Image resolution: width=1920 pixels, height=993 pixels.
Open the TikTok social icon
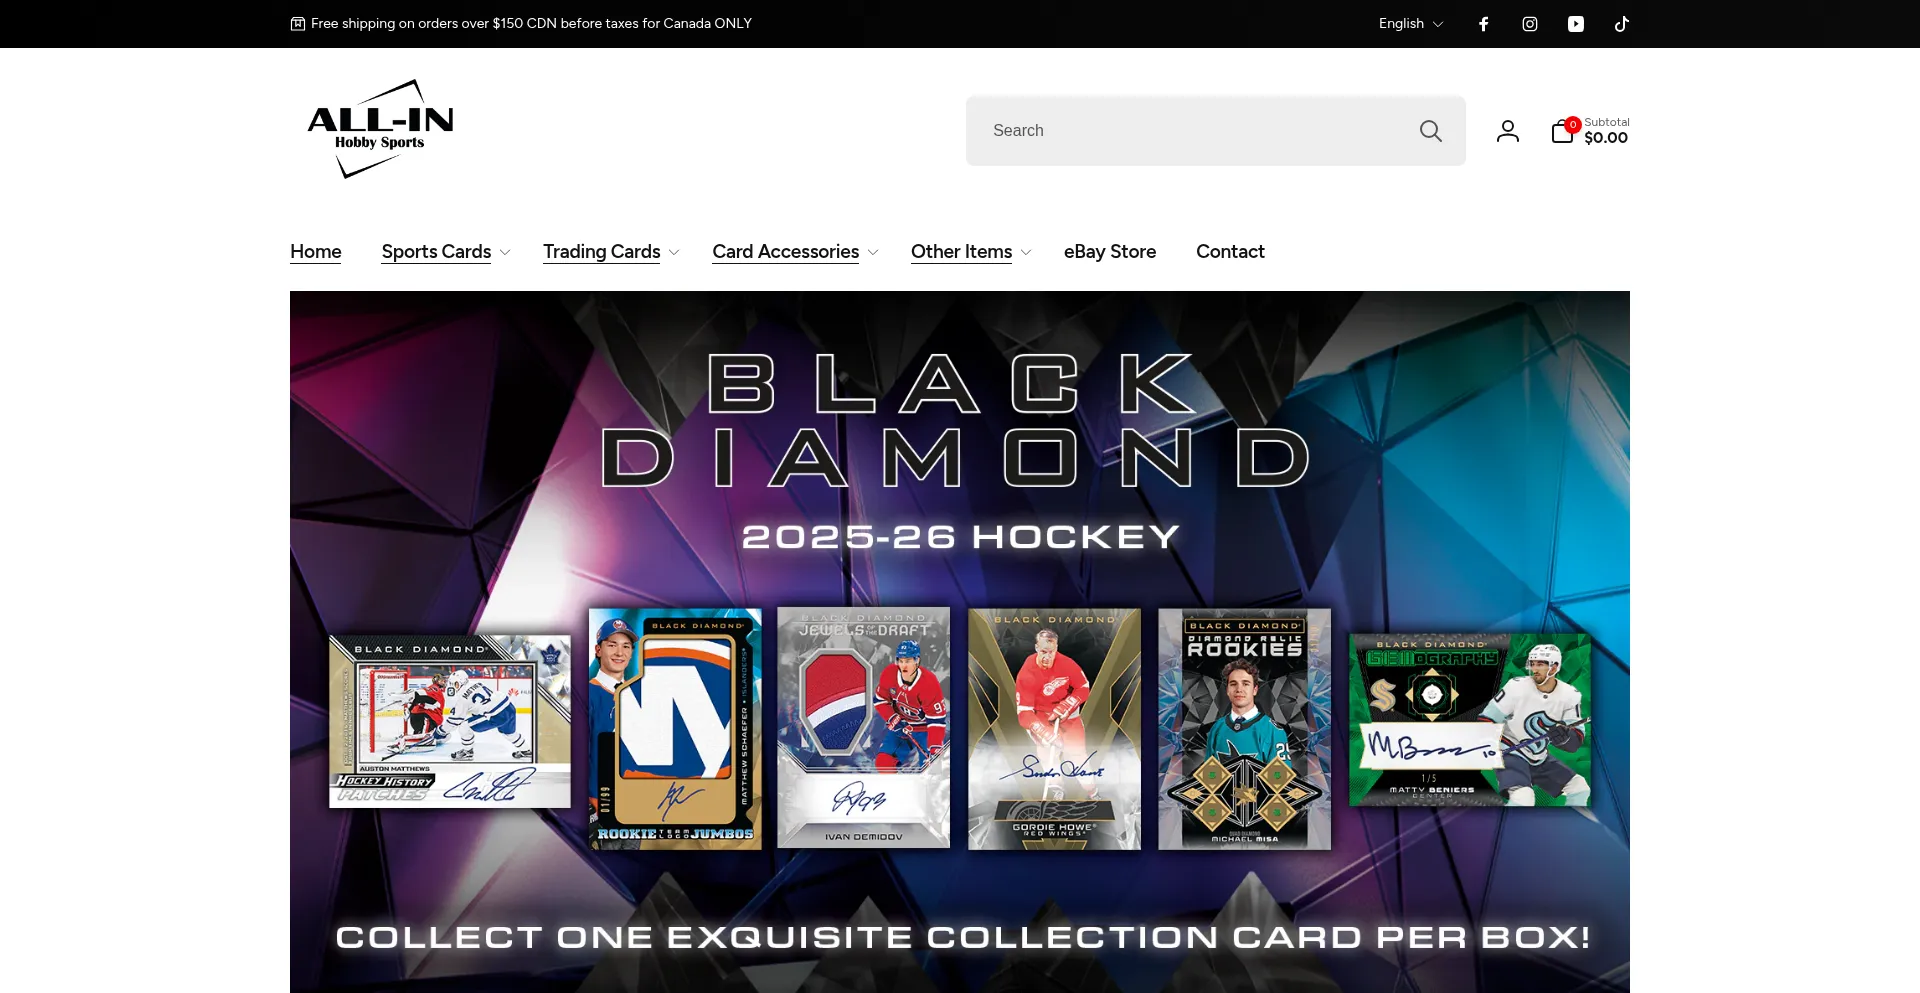1622,24
